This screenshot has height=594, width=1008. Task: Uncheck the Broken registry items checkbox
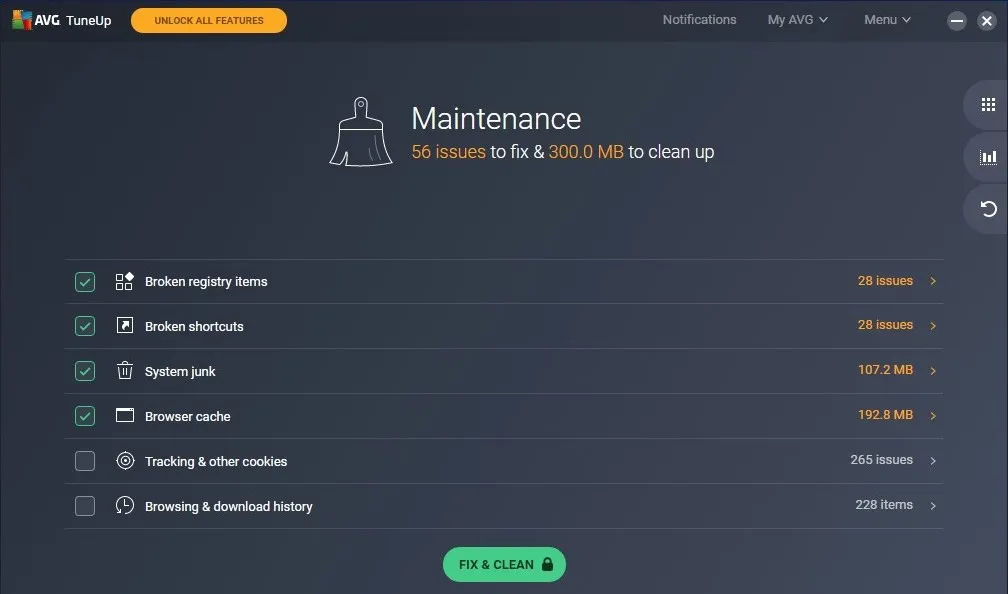(x=84, y=281)
